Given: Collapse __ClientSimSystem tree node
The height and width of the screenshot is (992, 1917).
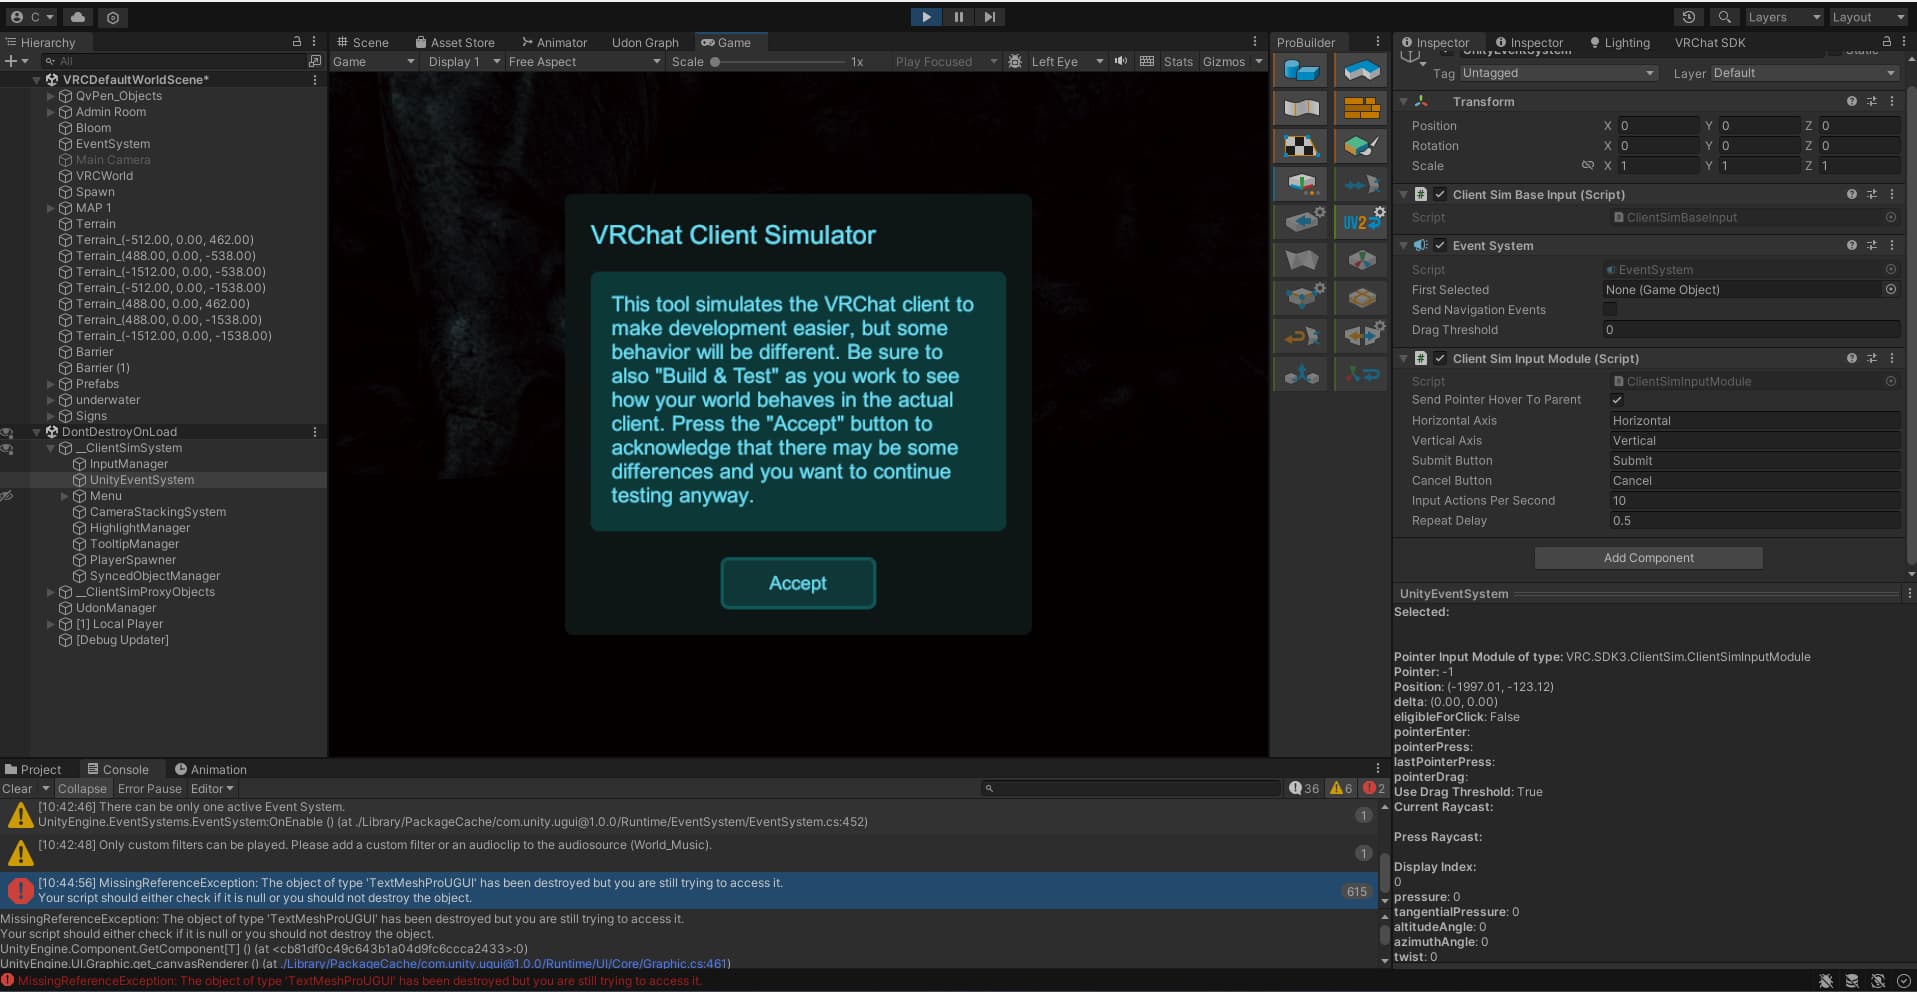Looking at the screenshot, I should pyautogui.click(x=51, y=448).
